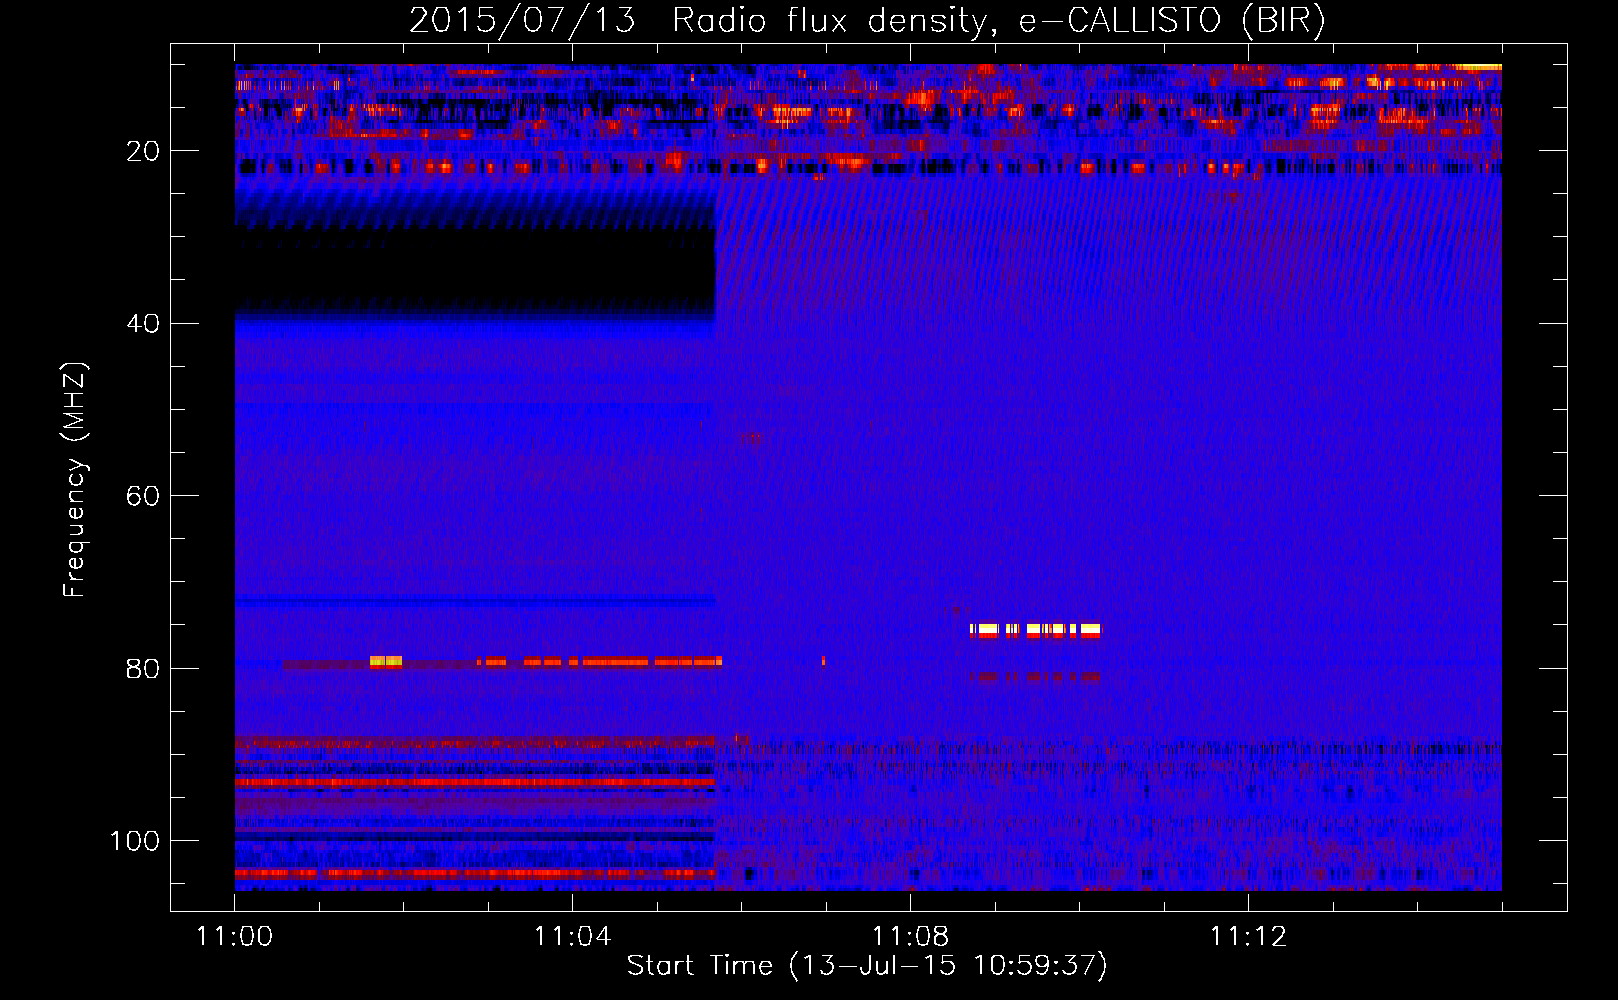
Task: Click the faint red burst near 81 MHz
Action: pos(1035,676)
